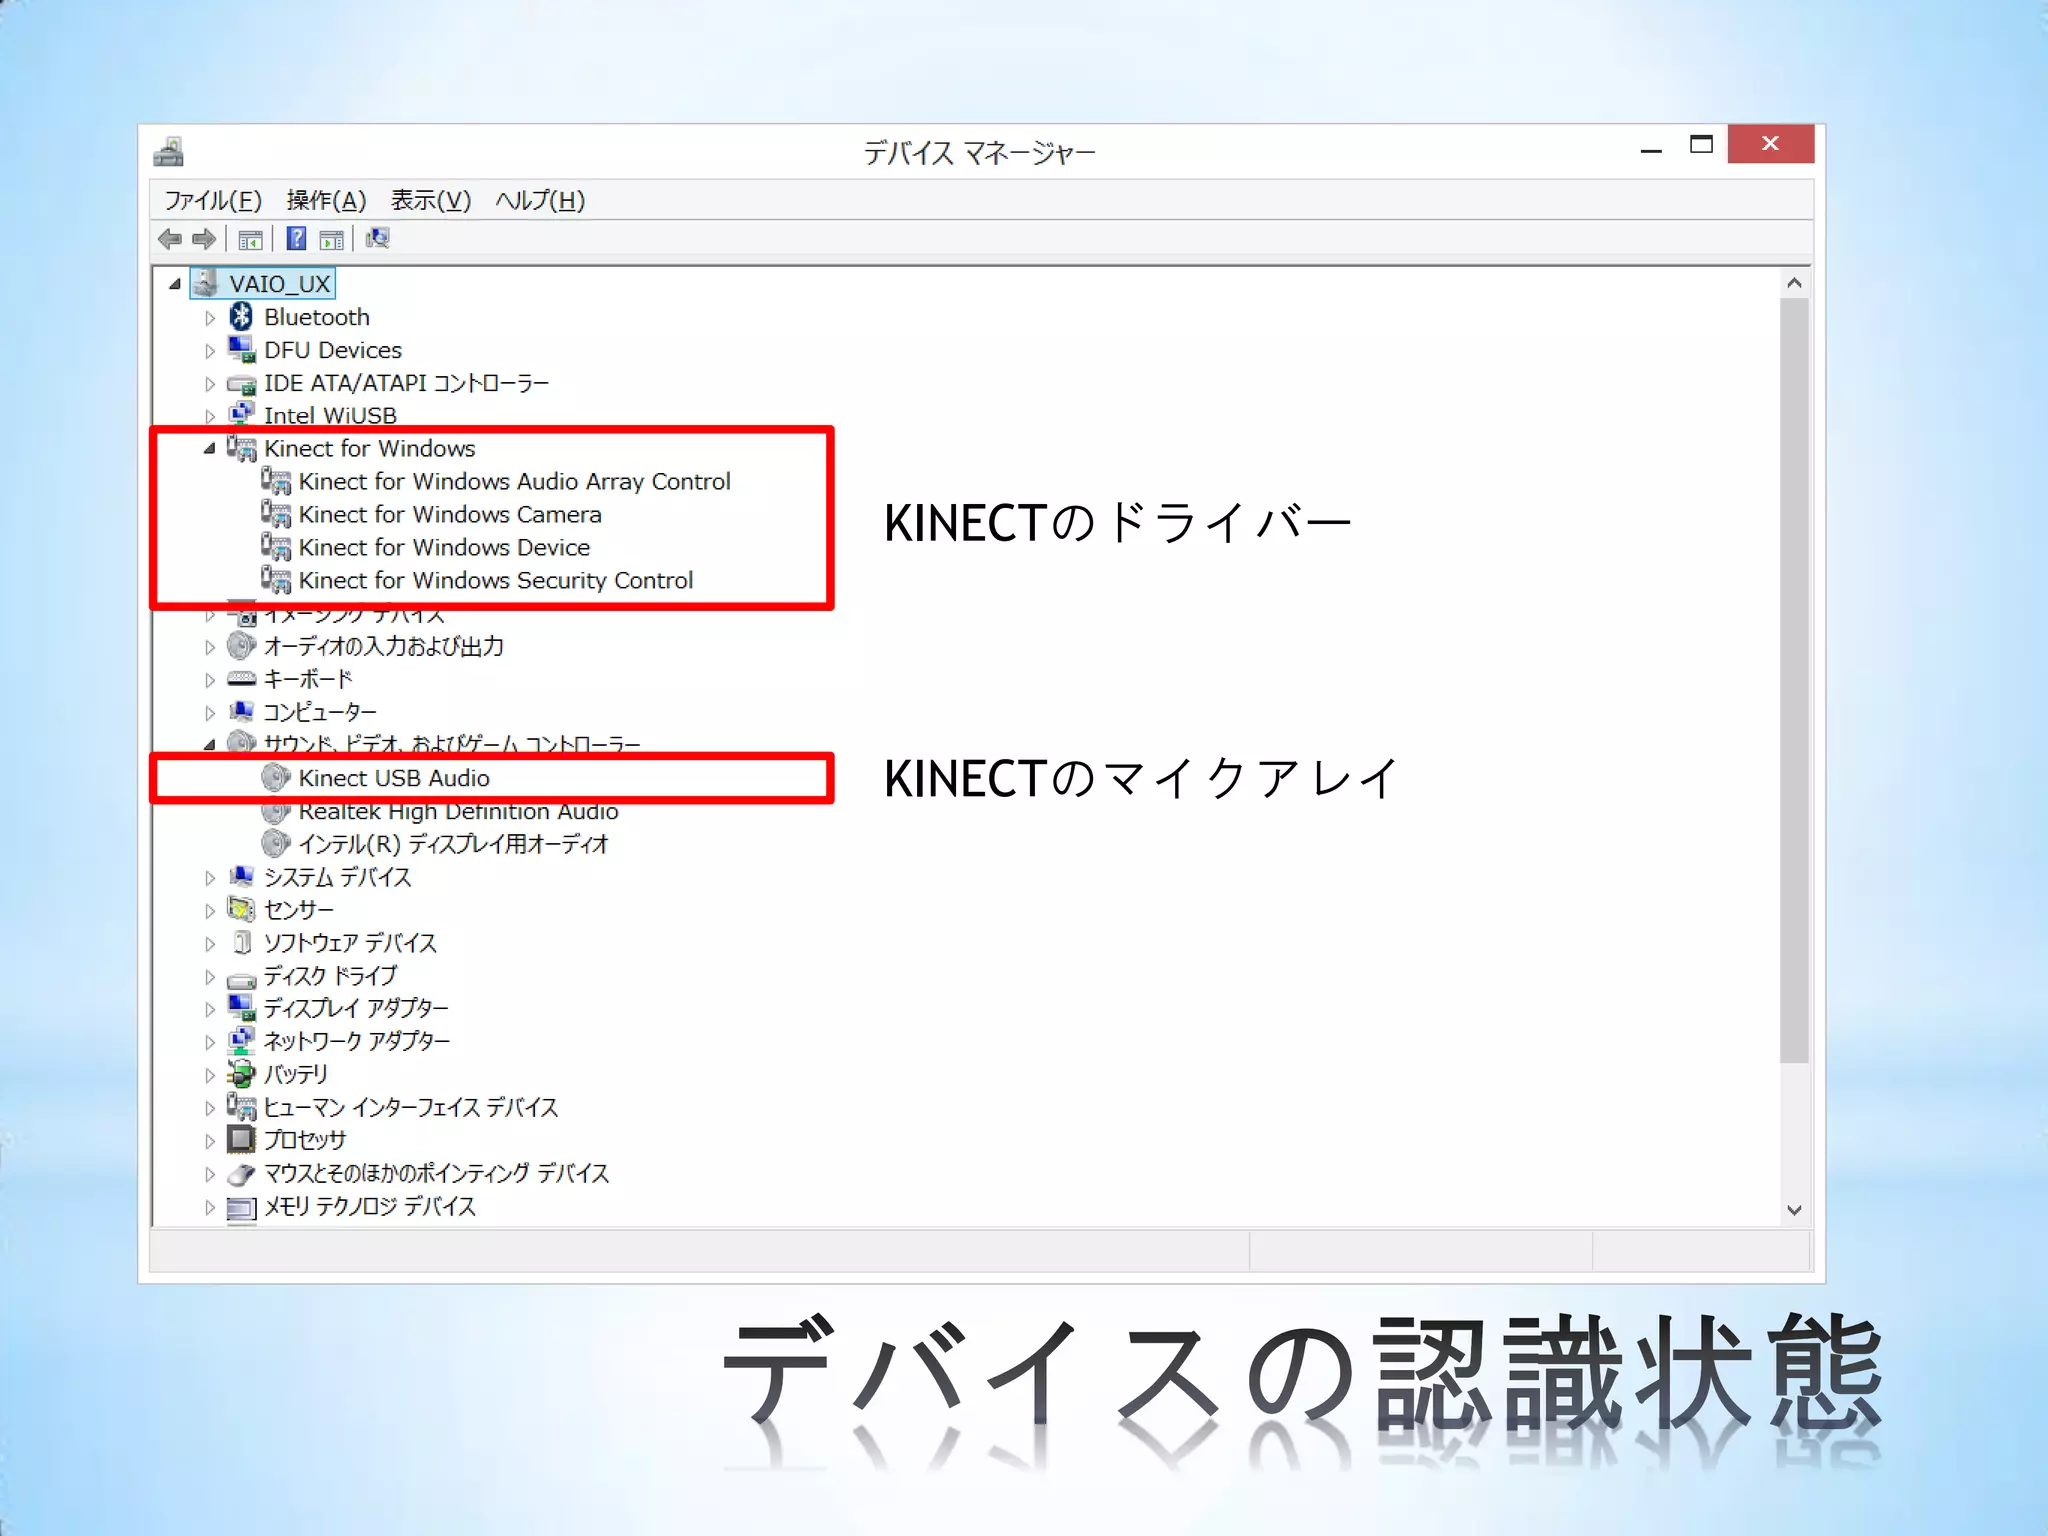Click the Kinect for Windows Camera device icon
The image size is (2048, 1536).
click(276, 514)
